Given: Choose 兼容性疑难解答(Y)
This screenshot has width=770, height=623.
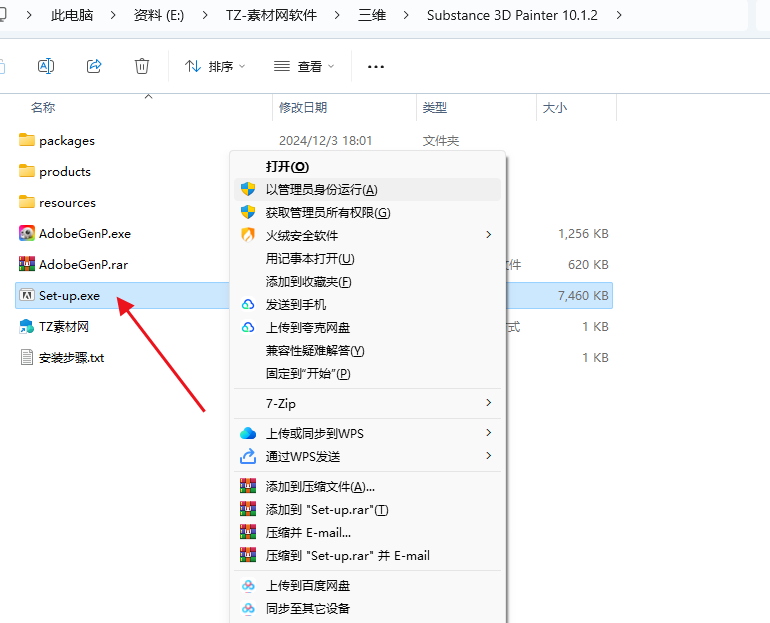Looking at the screenshot, I should (367, 351).
